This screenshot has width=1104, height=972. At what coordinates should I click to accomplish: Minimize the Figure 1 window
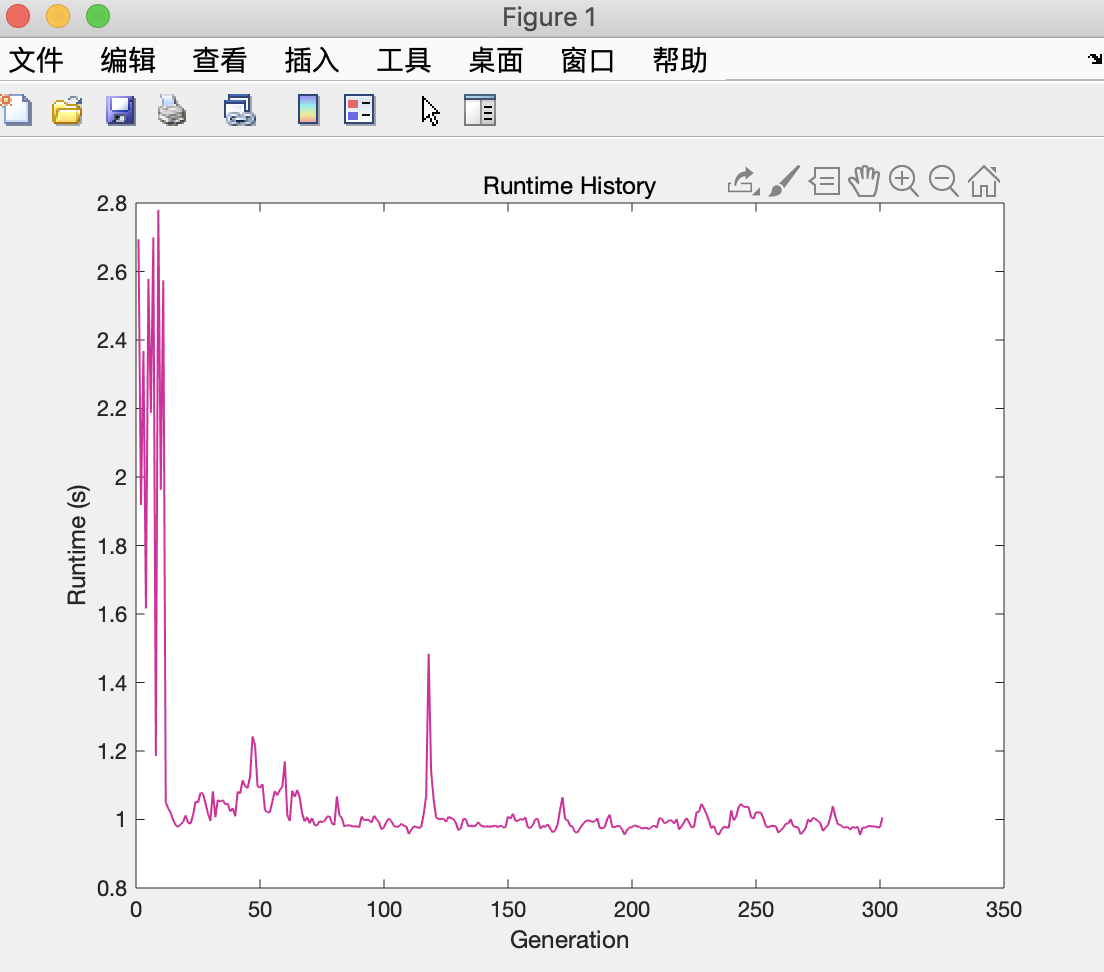tap(58, 16)
